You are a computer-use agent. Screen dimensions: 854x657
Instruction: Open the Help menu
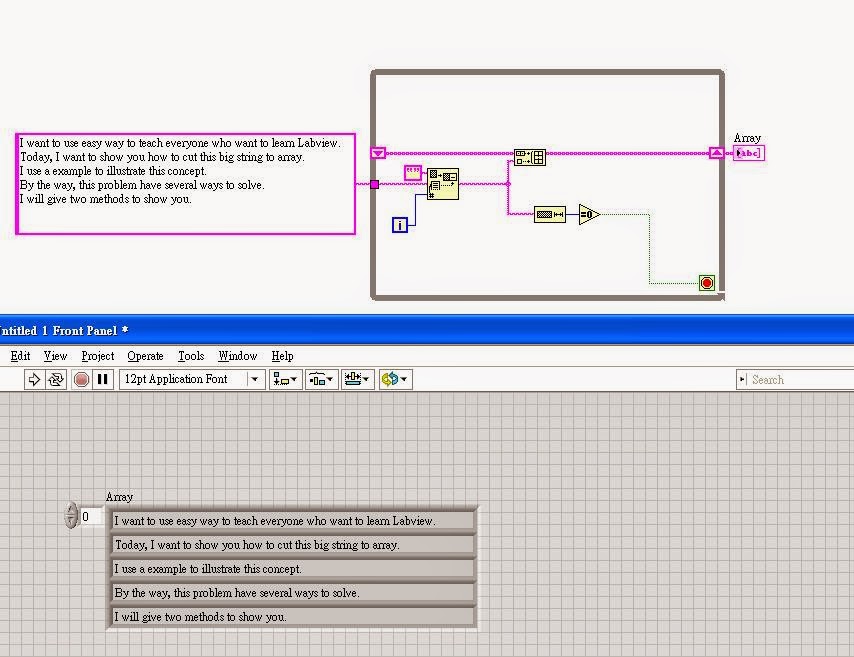click(282, 356)
